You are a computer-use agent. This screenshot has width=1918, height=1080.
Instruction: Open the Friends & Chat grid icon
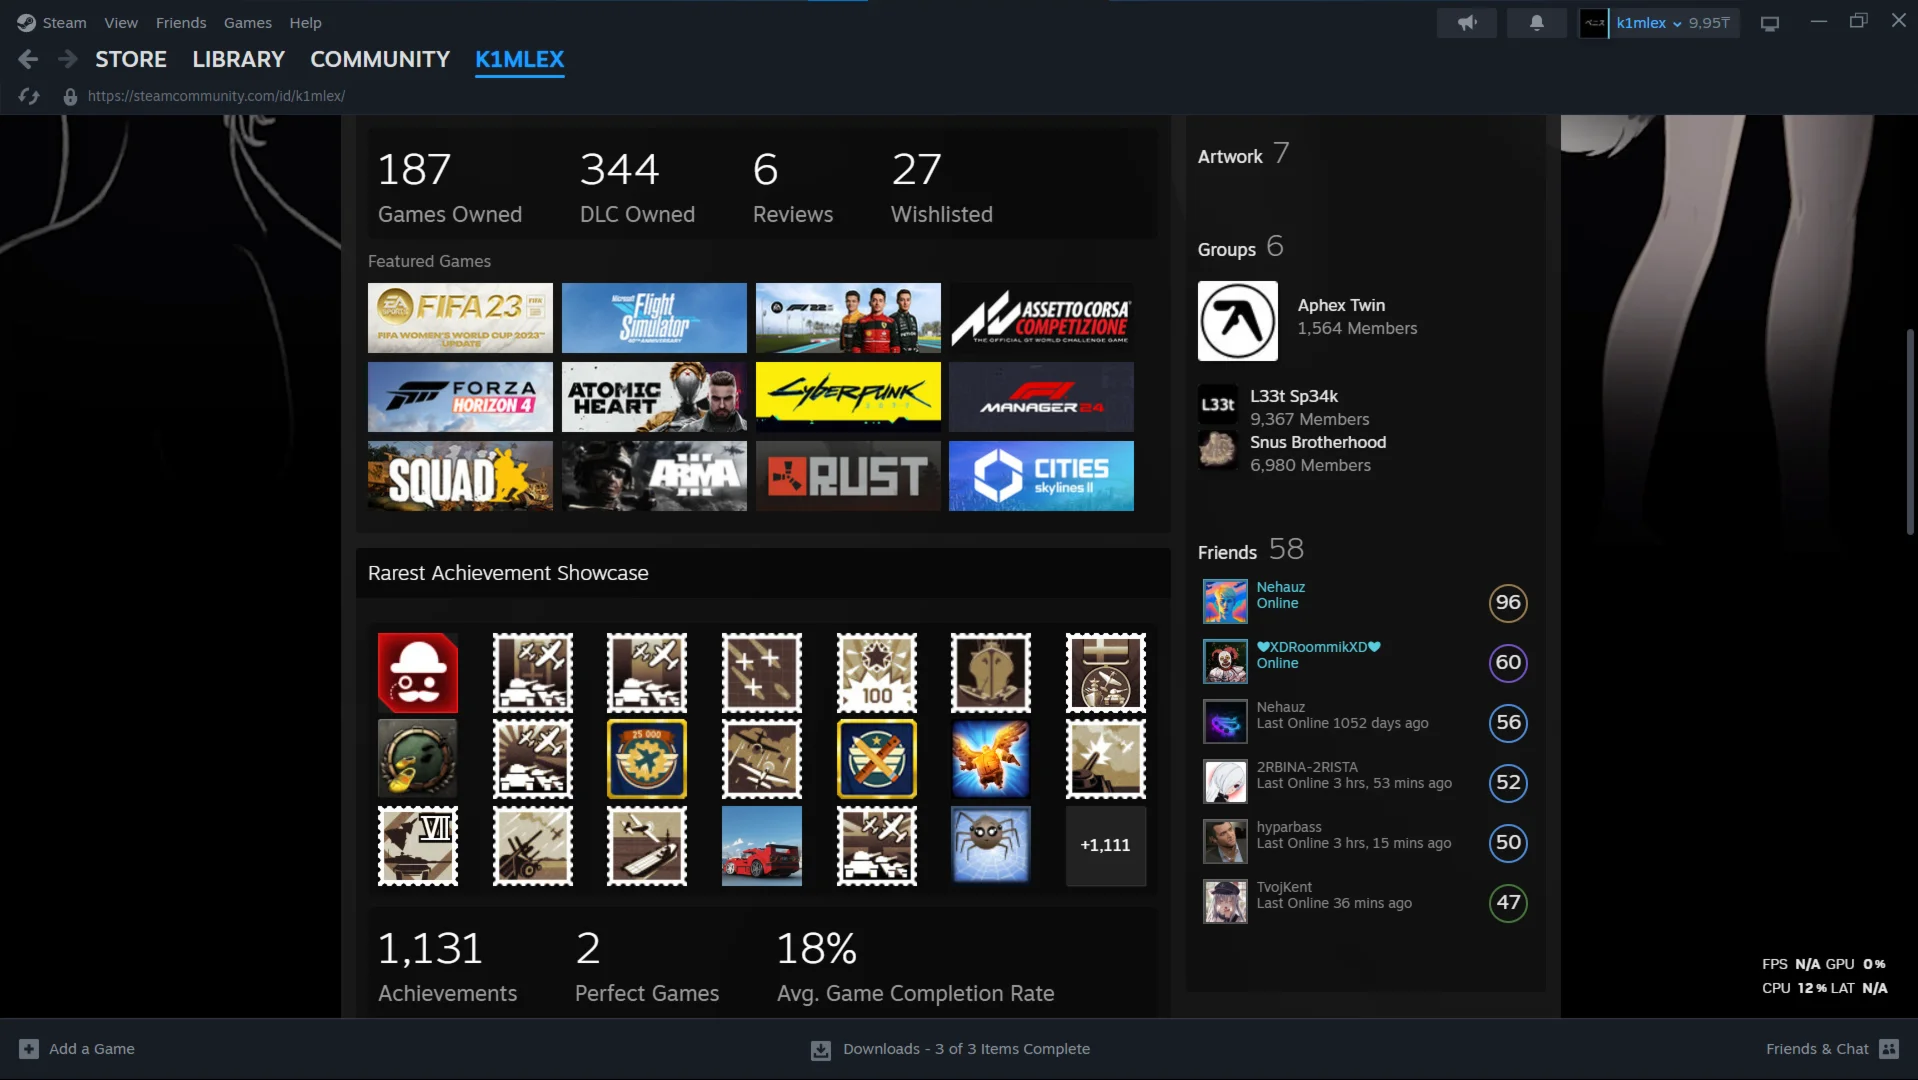[1889, 1049]
